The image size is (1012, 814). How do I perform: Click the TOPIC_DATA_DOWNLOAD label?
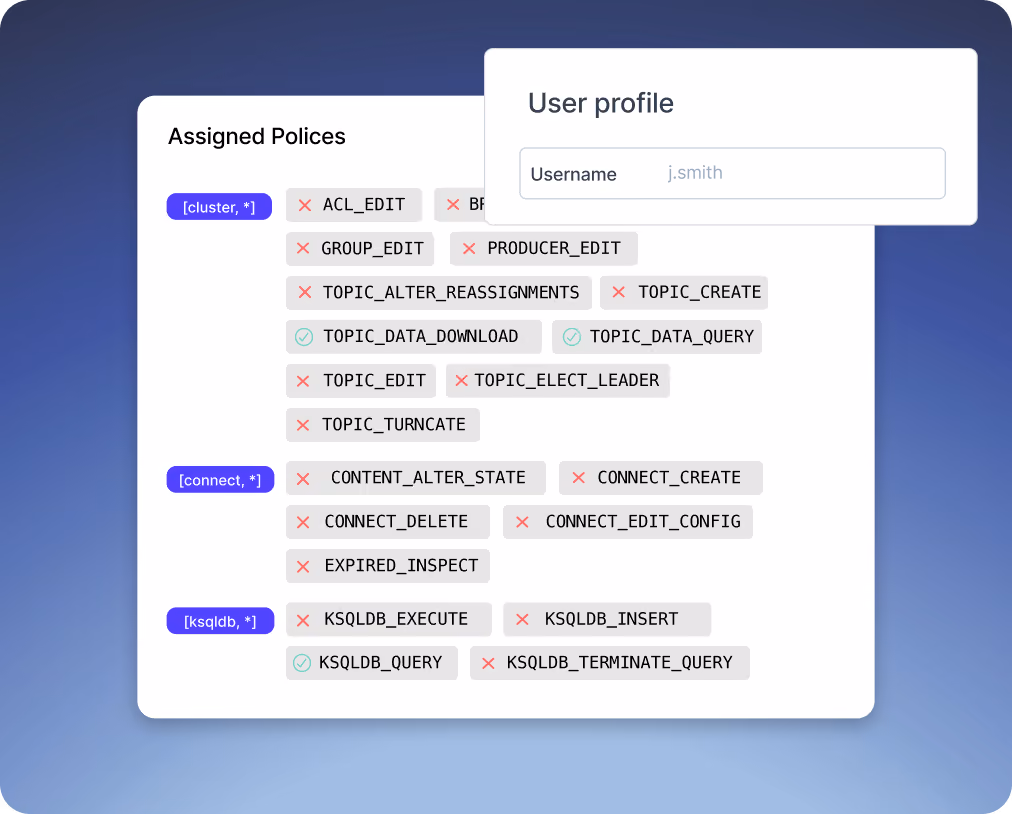coord(421,336)
